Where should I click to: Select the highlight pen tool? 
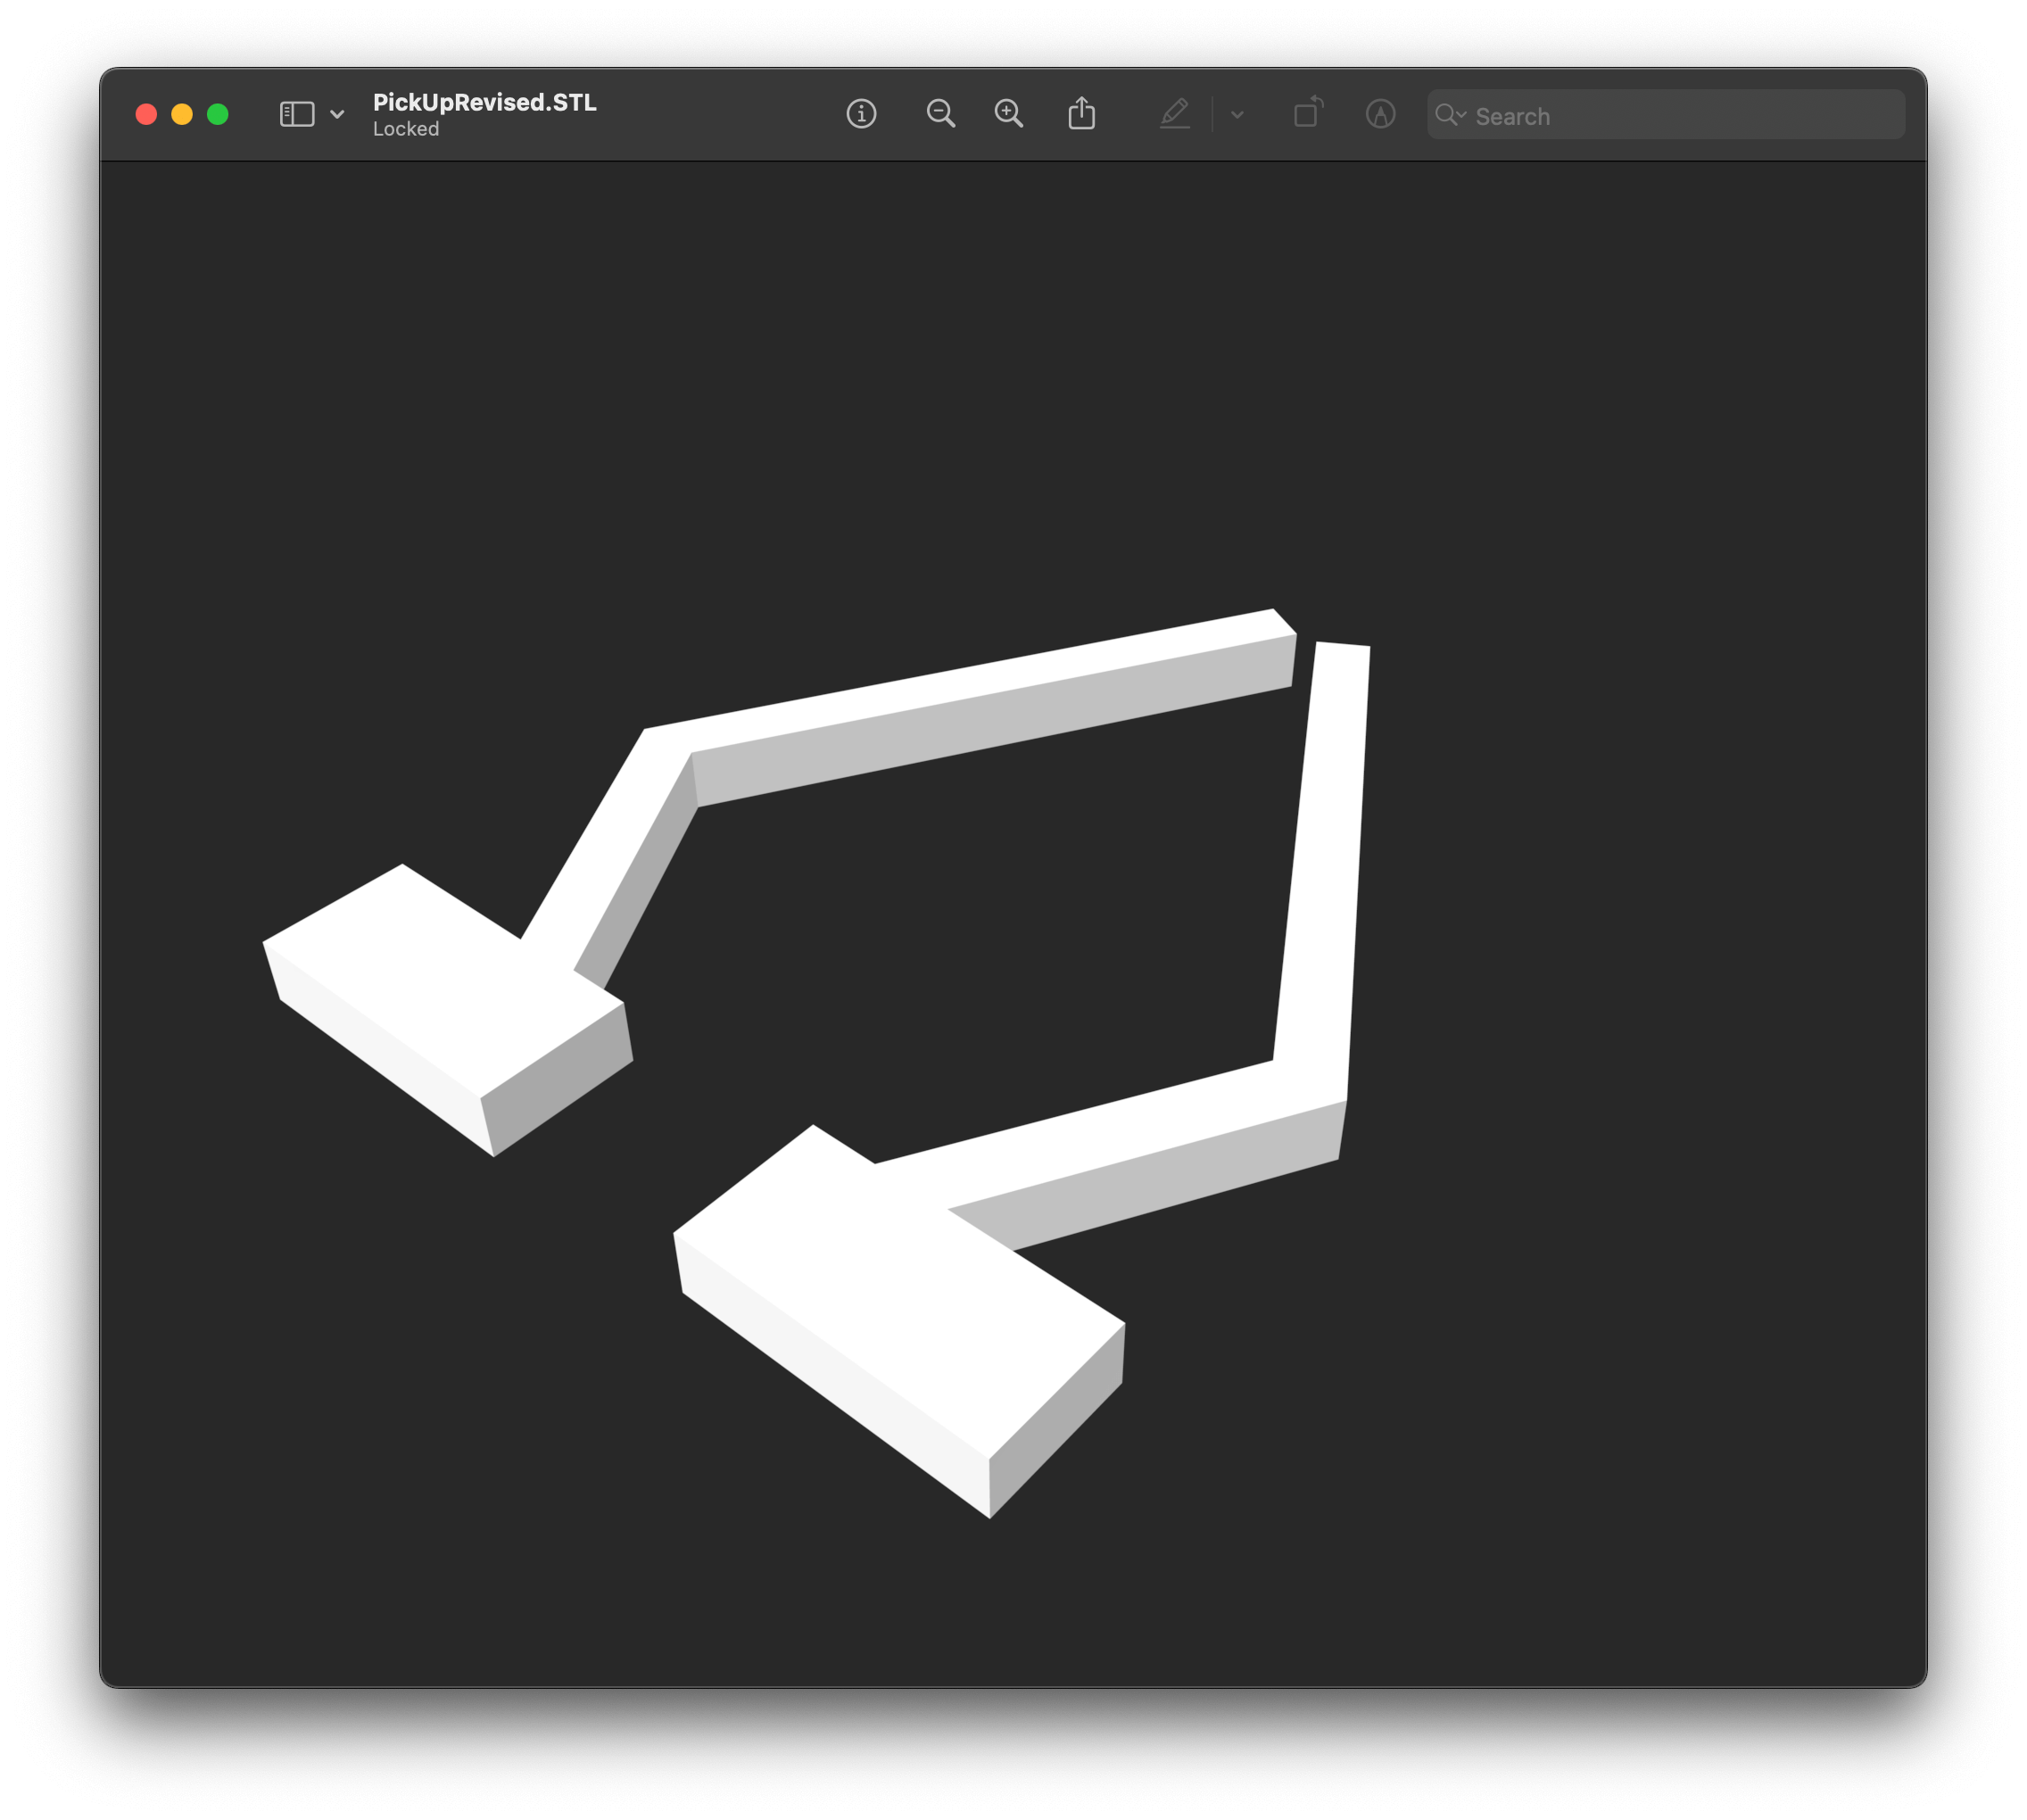(1174, 114)
